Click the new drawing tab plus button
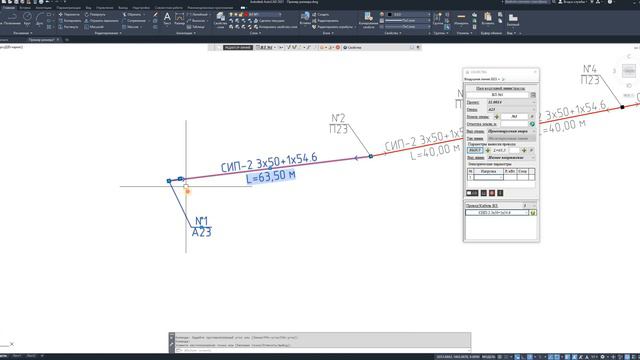The height and width of the screenshot is (360, 640). pos(67,40)
